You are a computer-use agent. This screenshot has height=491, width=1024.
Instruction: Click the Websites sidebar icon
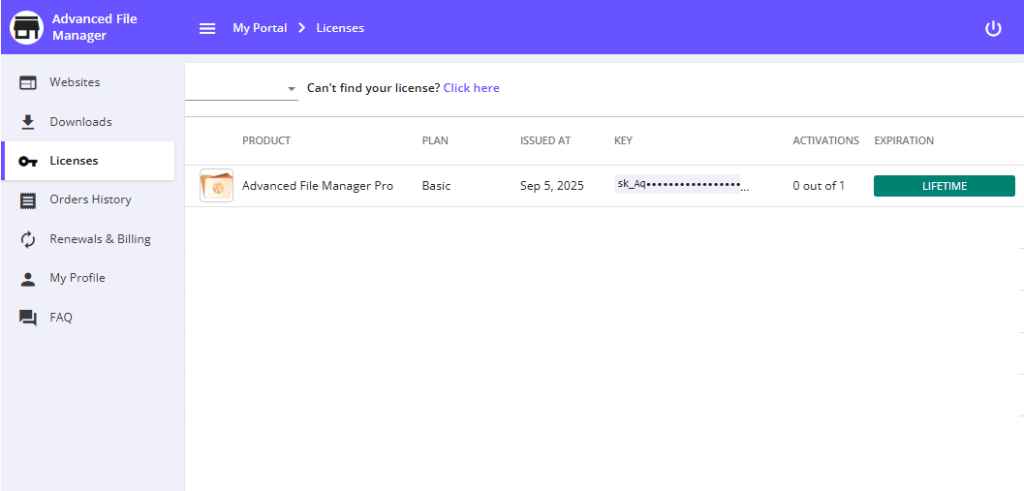tap(27, 83)
